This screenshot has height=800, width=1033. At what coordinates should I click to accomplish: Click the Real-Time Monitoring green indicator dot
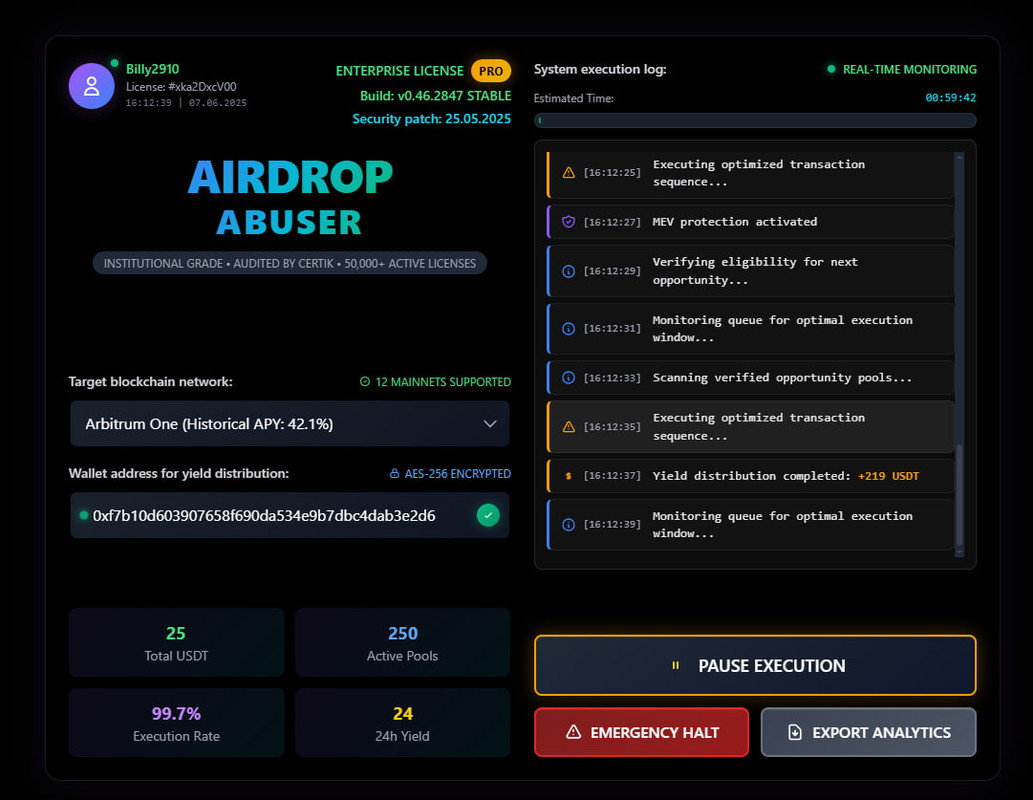click(831, 69)
